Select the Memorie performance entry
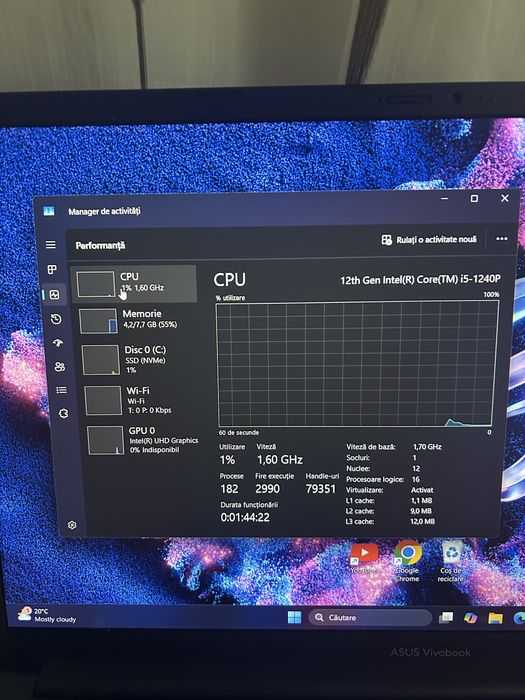This screenshot has height=700, width=525. pyautogui.click(x=138, y=320)
